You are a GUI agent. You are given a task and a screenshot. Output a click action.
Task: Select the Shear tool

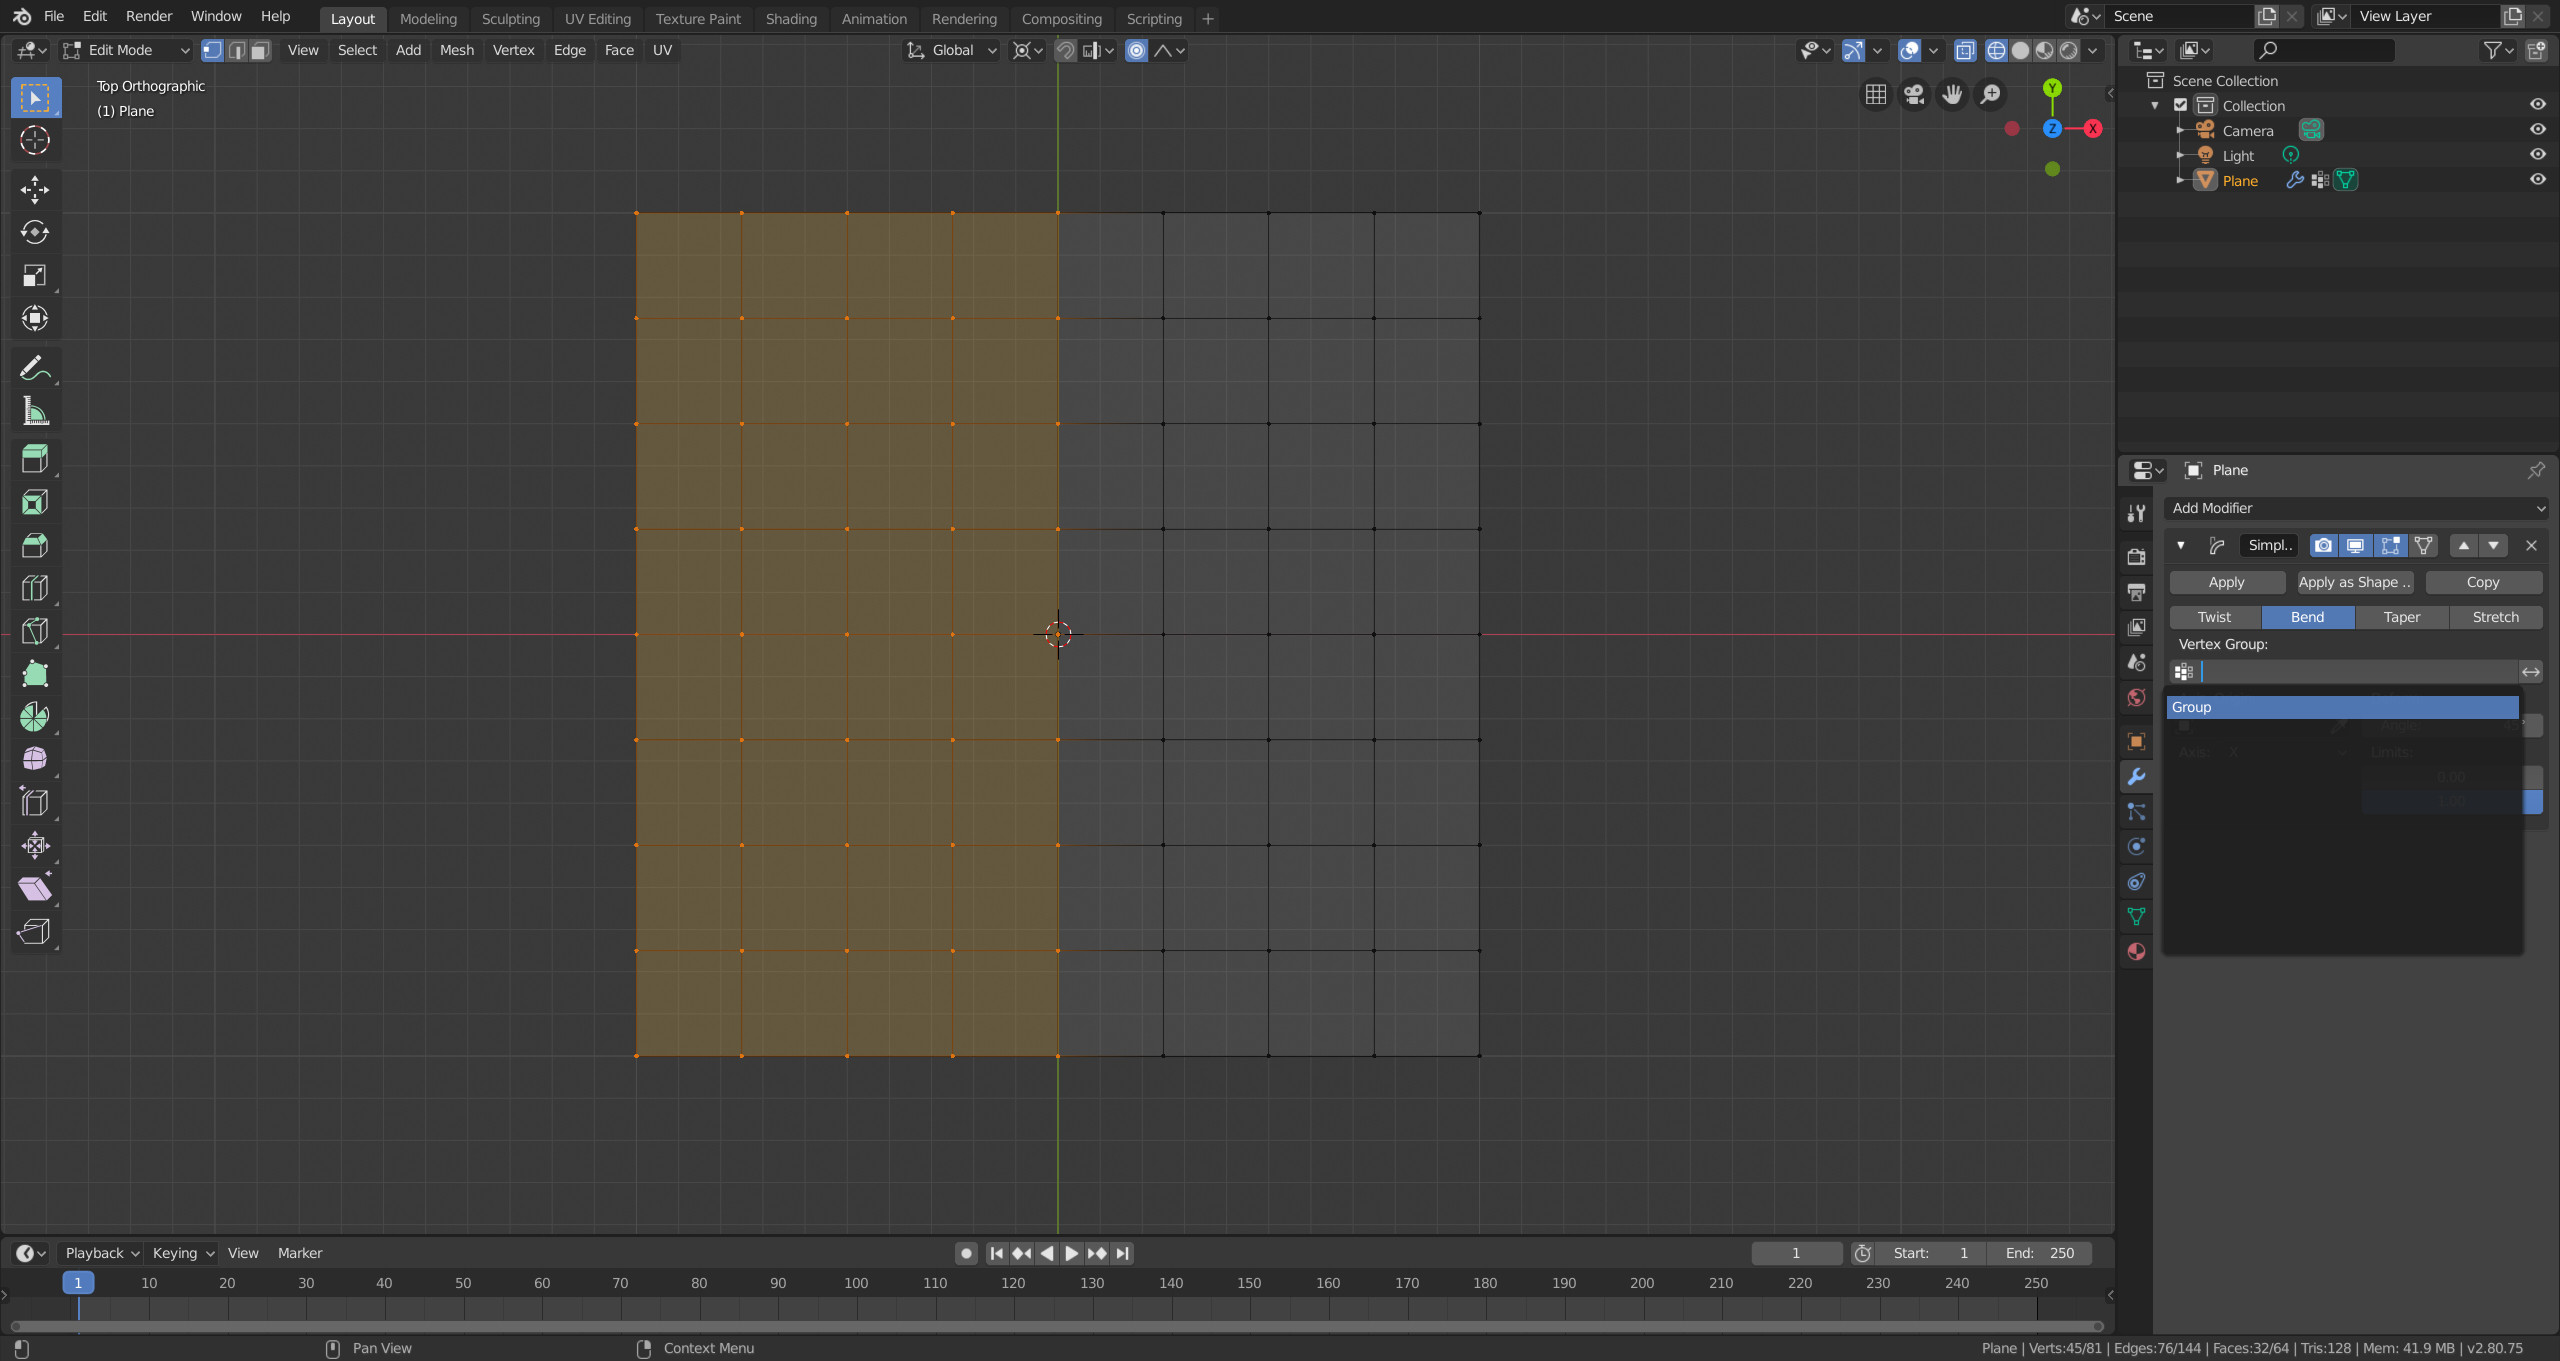35,889
